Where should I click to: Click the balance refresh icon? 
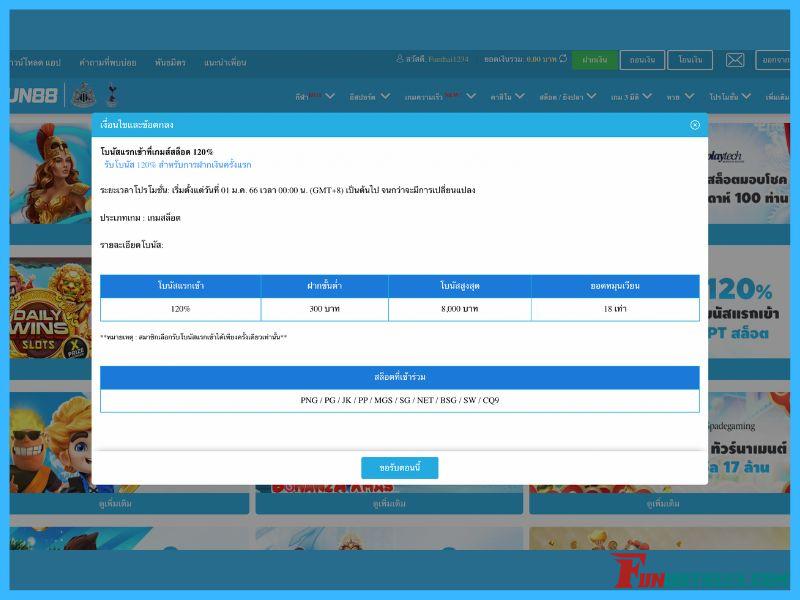click(563, 59)
